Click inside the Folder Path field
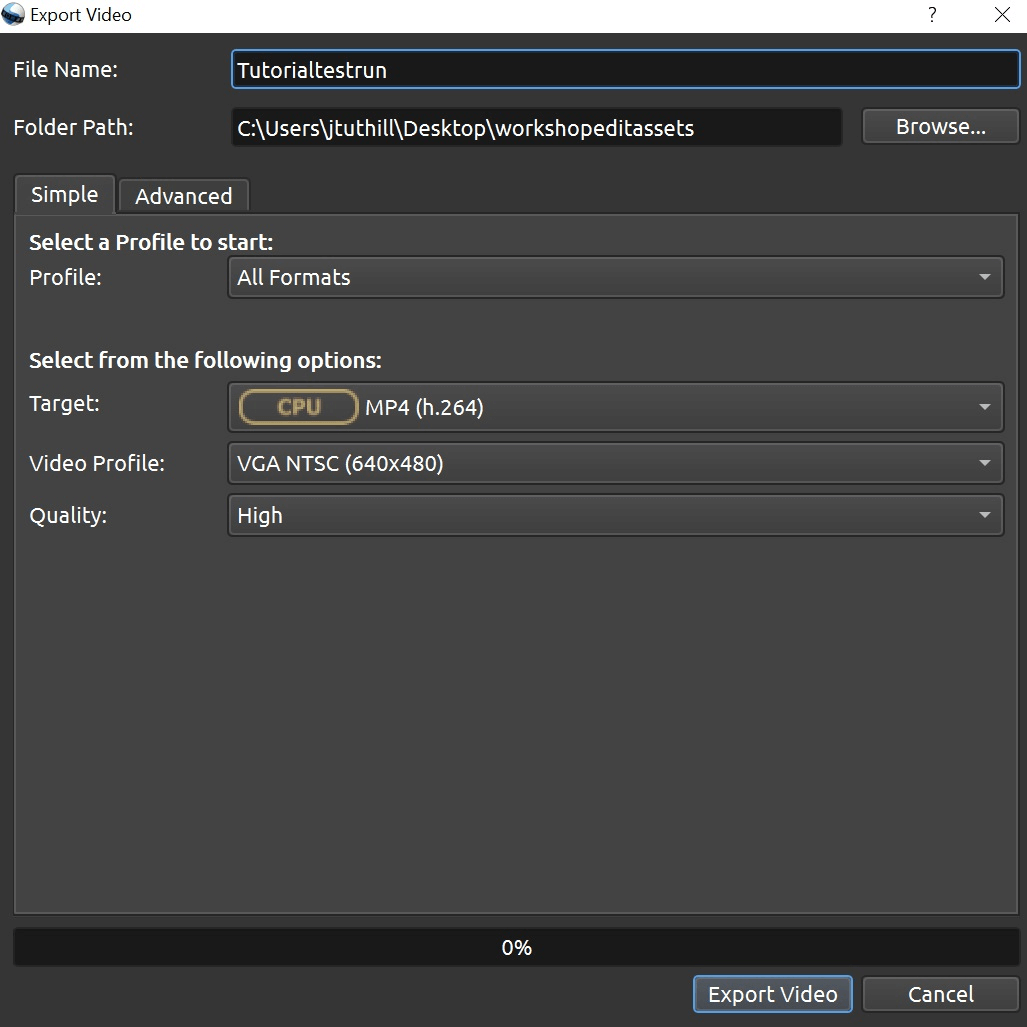The height and width of the screenshot is (1027, 1027). tap(536, 127)
